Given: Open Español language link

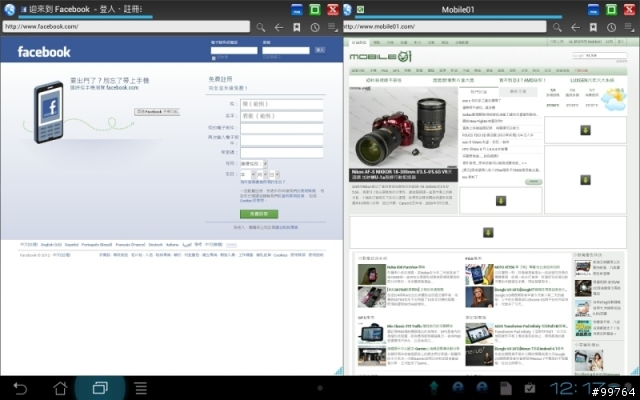Looking at the screenshot, I should tap(71, 244).
